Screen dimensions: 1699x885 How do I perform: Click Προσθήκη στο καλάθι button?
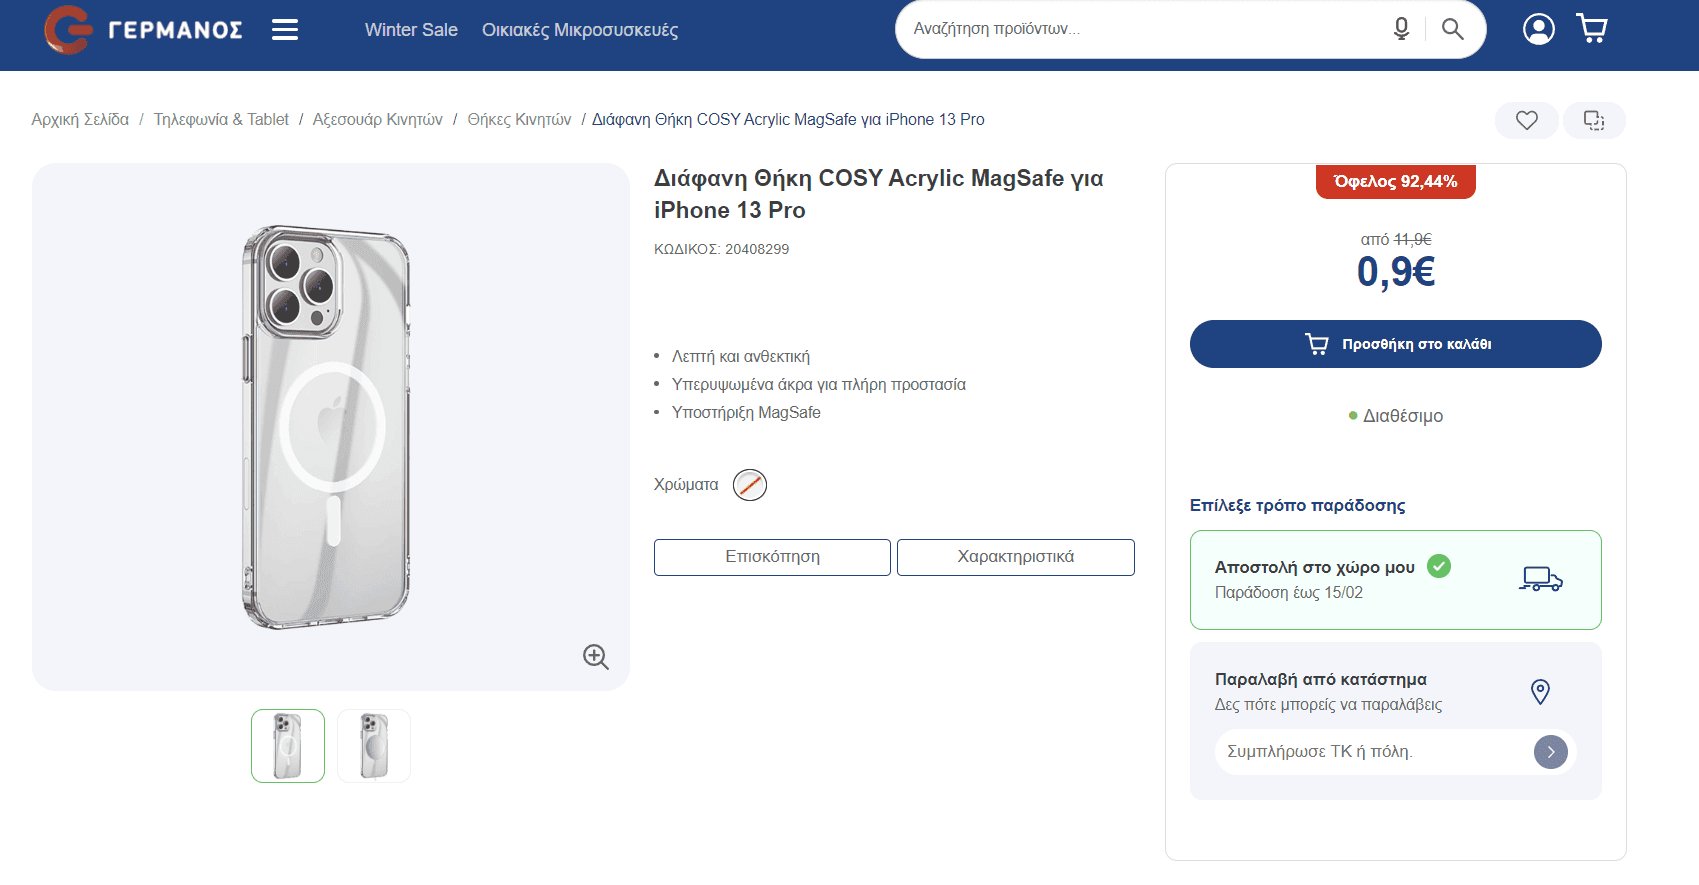(1396, 344)
